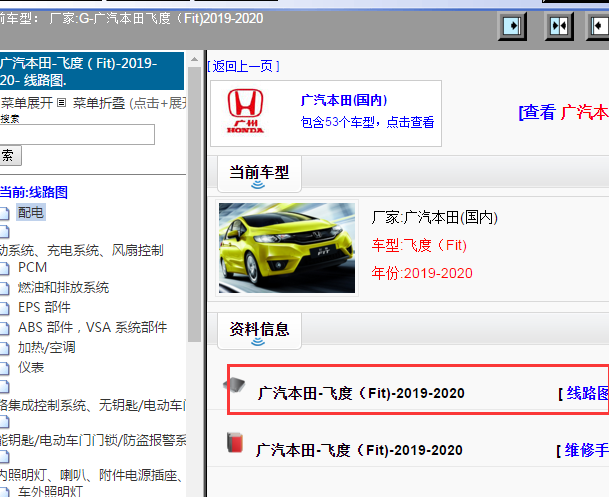The height and width of the screenshot is (497, 609).
Task: Click 返回上一页 link
Action: [244, 66]
